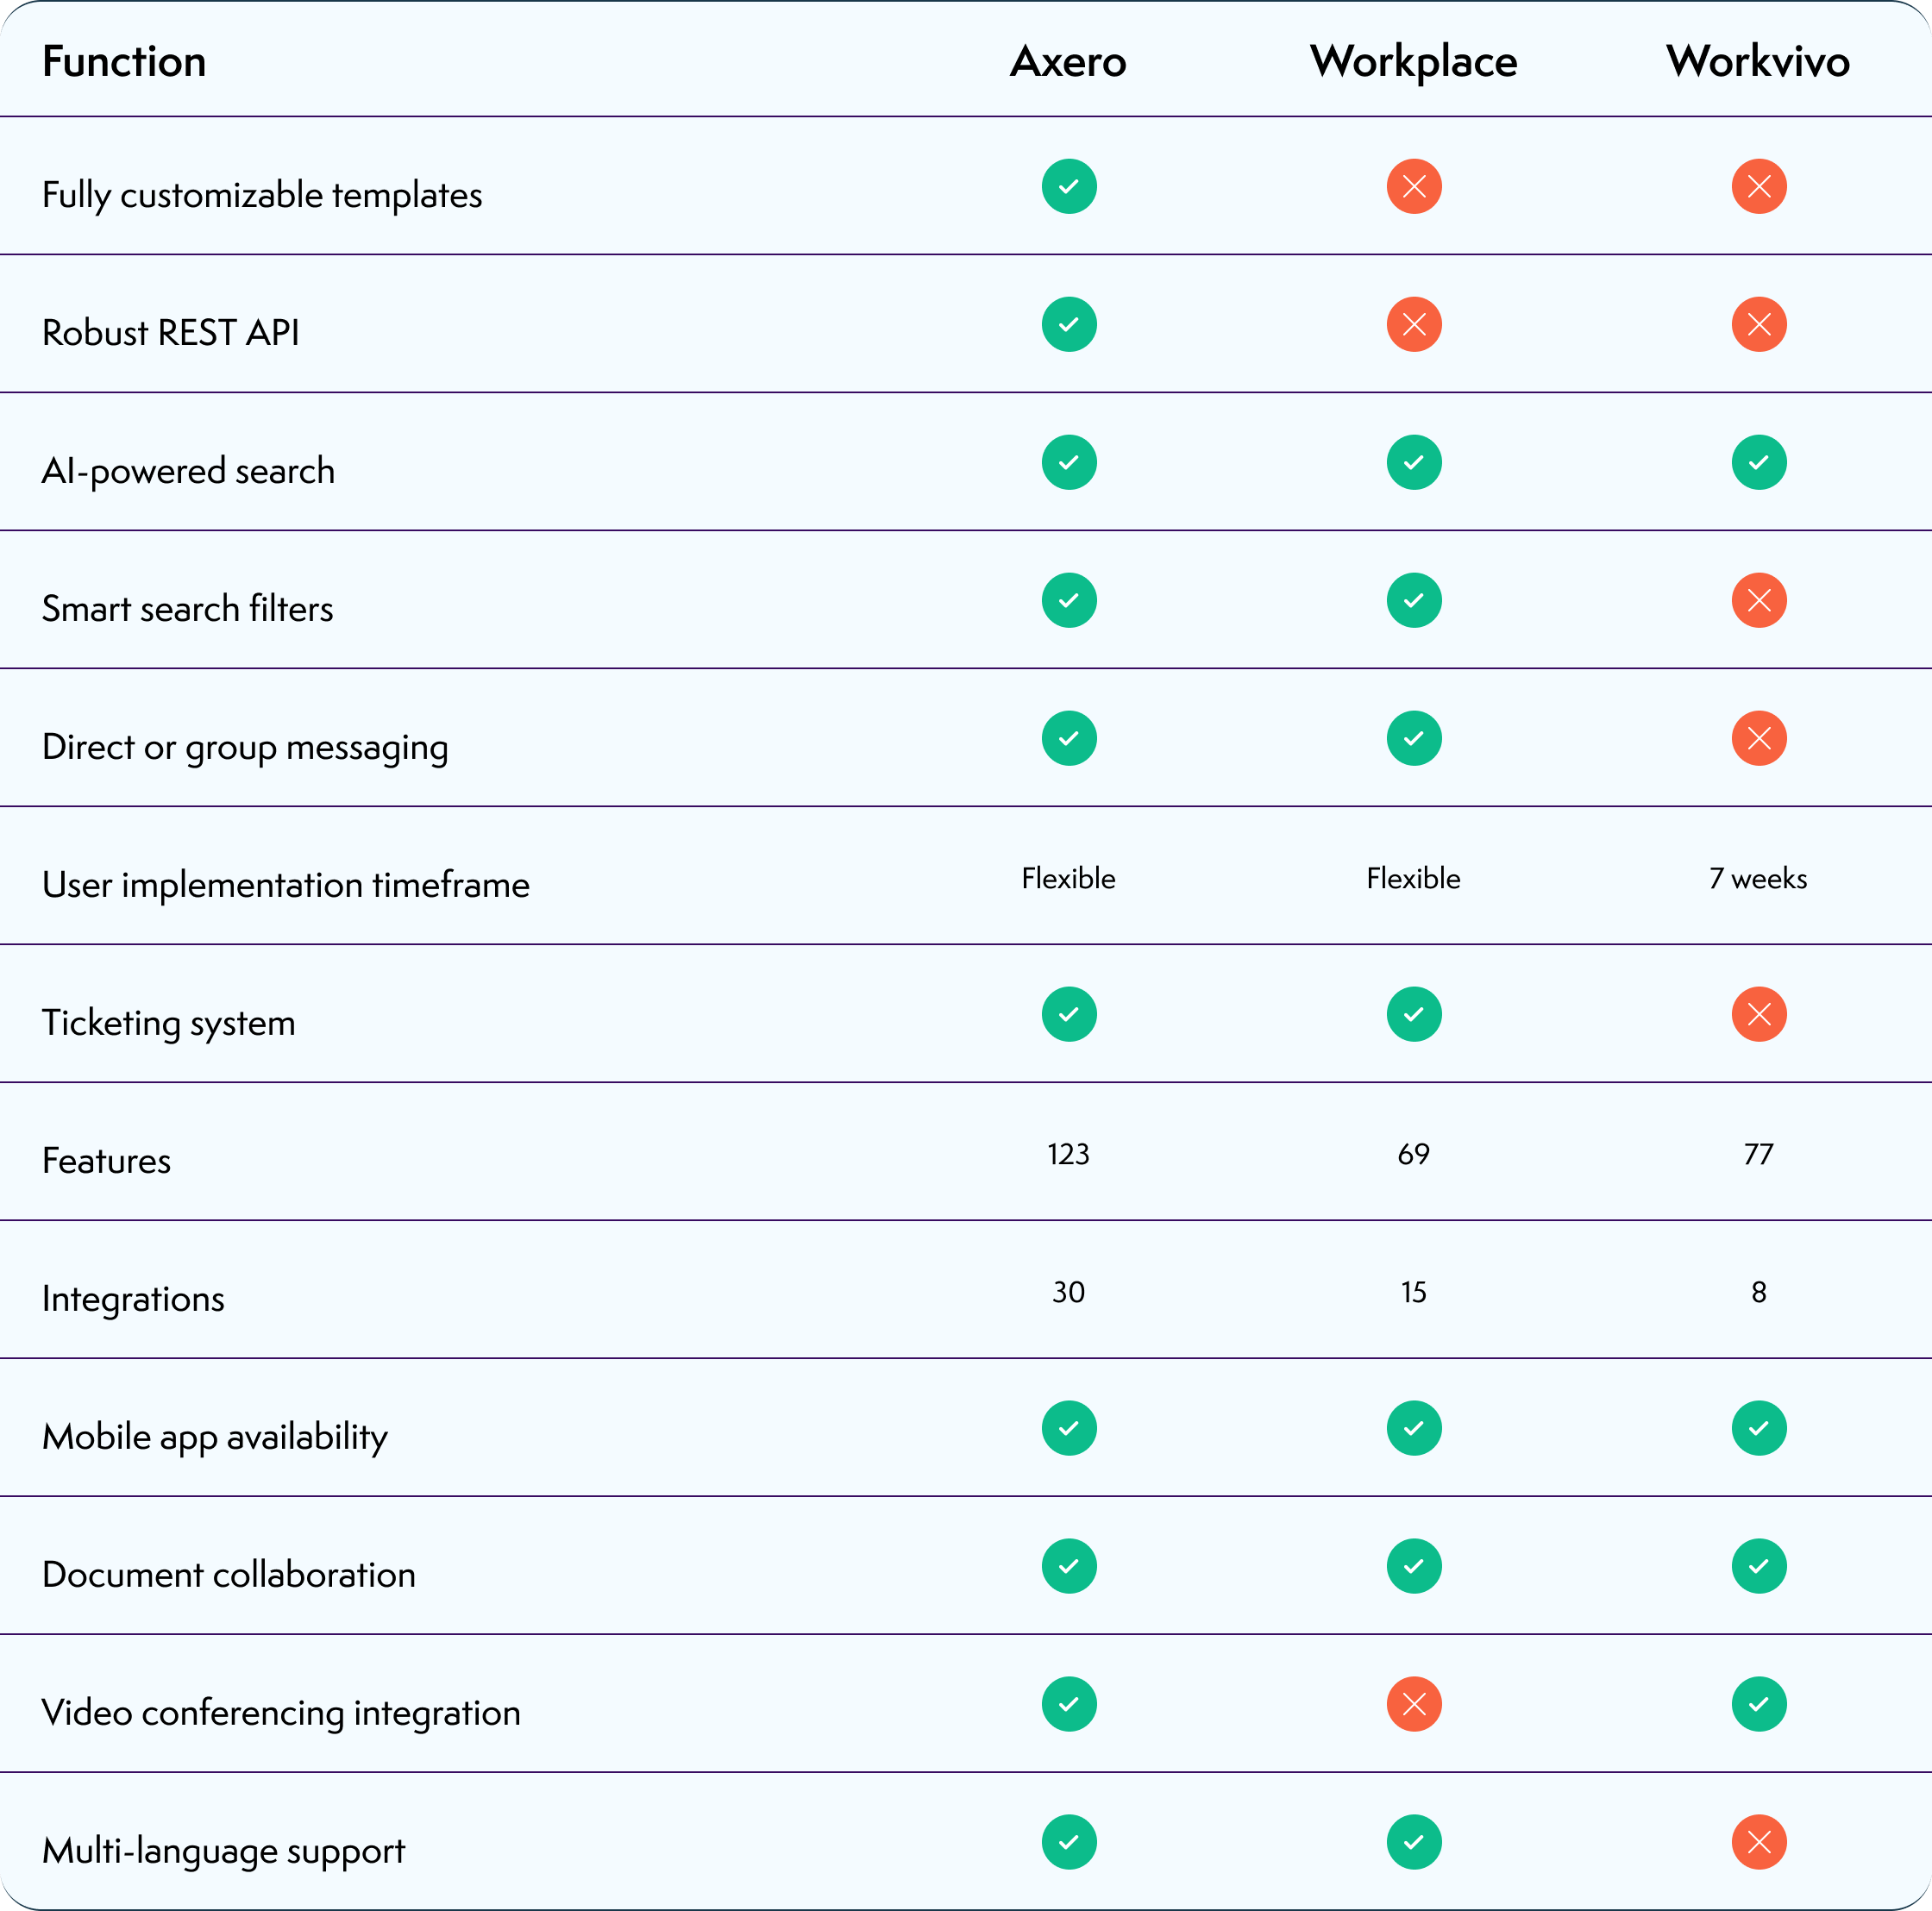This screenshot has width=1932, height=1911.
Task: Select the Workplace column header
Action: (x=1413, y=63)
